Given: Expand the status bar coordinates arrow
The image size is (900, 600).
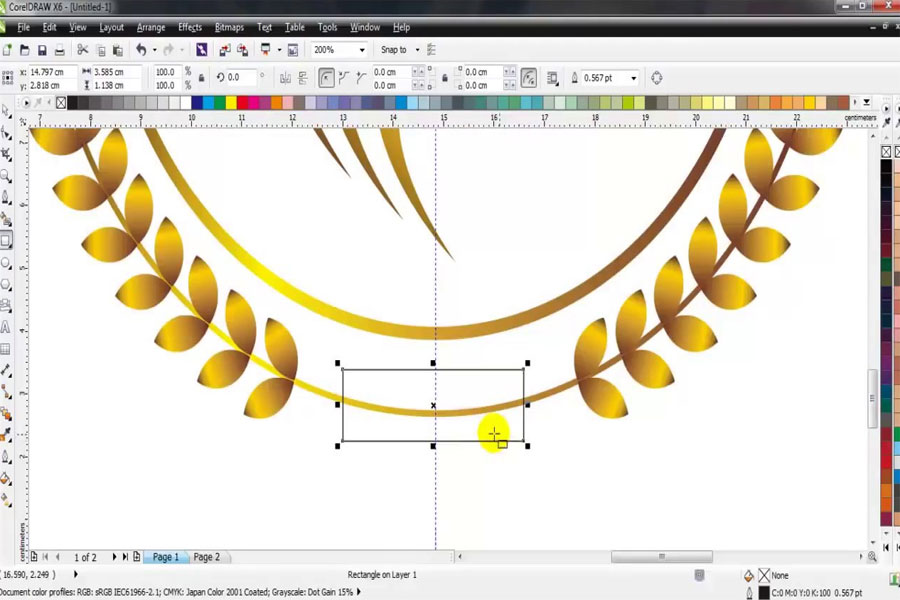Looking at the screenshot, I should click(75, 574).
